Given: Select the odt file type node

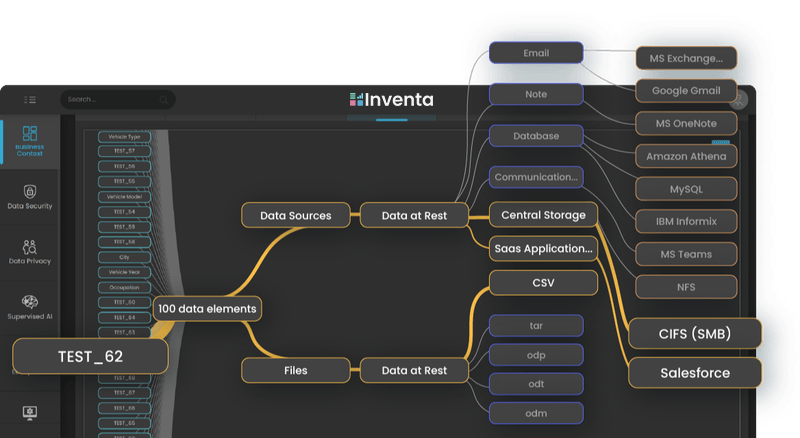Looking at the screenshot, I should tap(536, 384).
